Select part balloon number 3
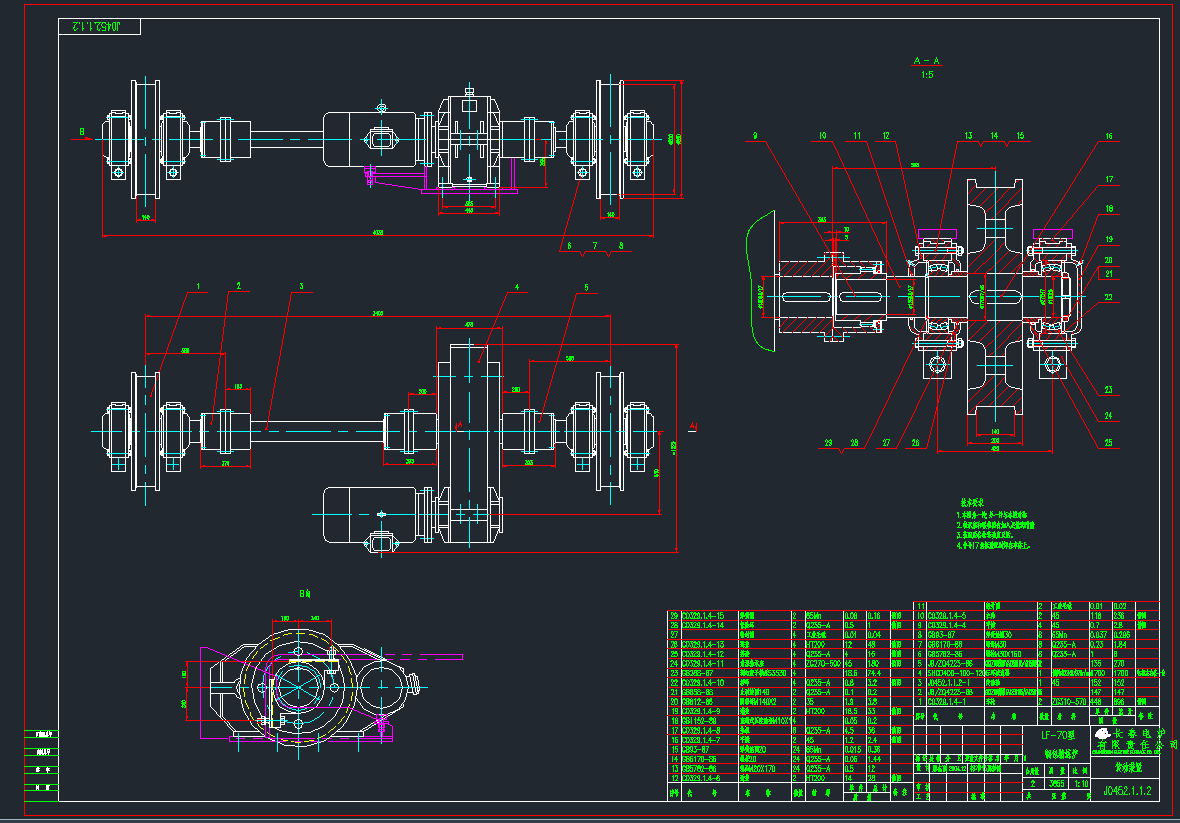Screen dimensions: 1180x823 (300, 287)
